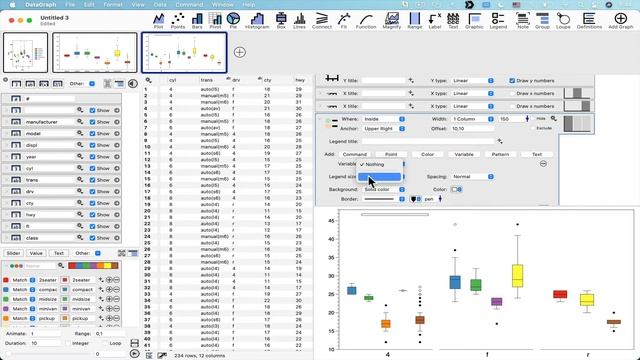Open the Spacing Normal dropdown

(x=472, y=177)
